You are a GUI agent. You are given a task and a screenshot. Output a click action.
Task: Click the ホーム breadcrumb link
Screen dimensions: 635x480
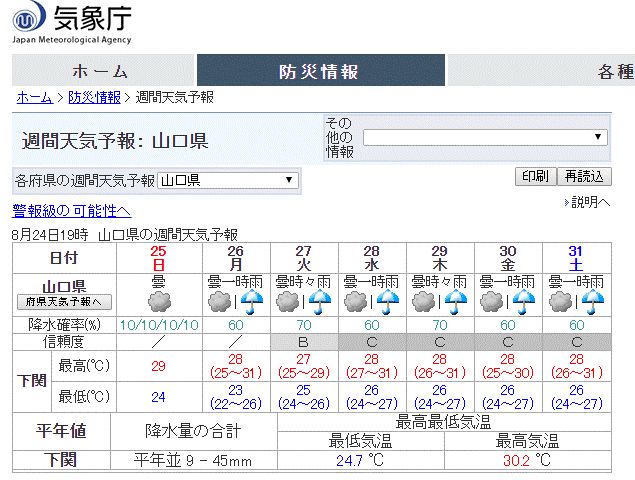pyautogui.click(x=34, y=97)
